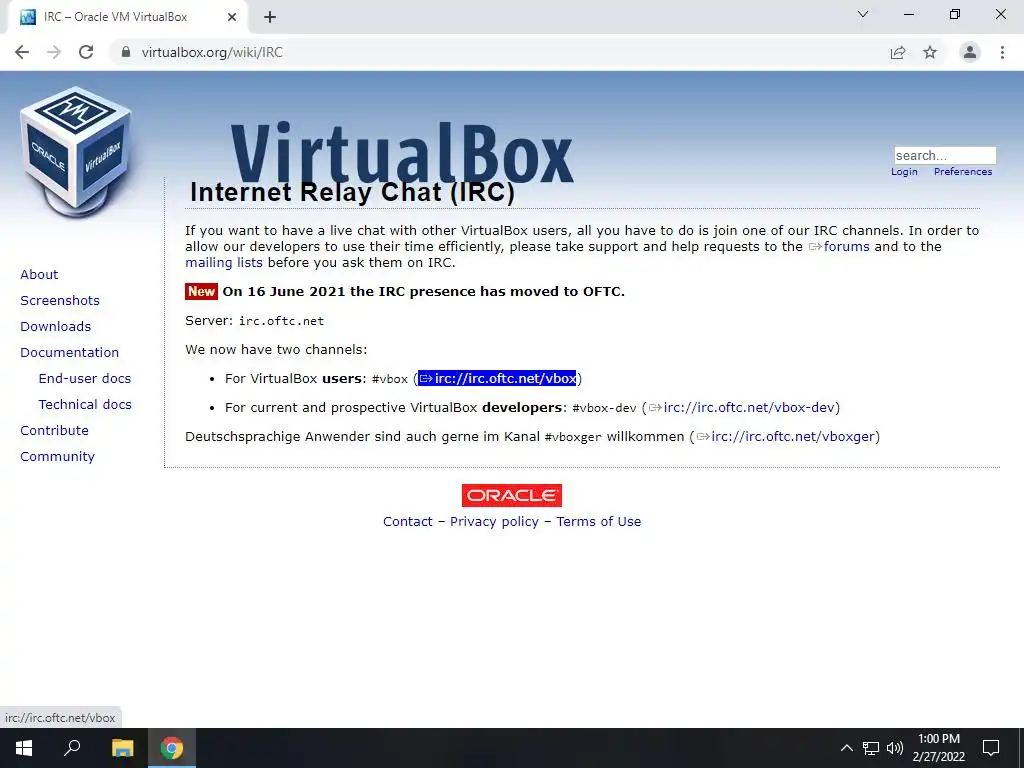Open the Terms of Use link
Screen dimensions: 1024x768
click(x=599, y=521)
